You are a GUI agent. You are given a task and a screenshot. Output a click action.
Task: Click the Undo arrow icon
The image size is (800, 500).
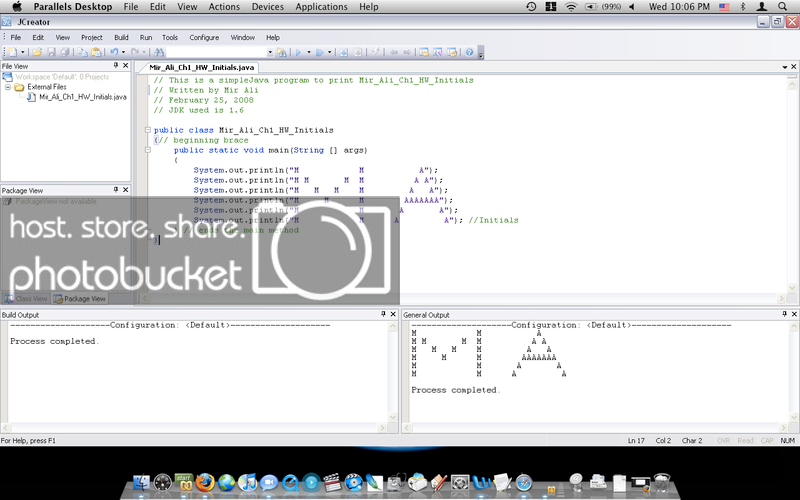click(x=114, y=52)
